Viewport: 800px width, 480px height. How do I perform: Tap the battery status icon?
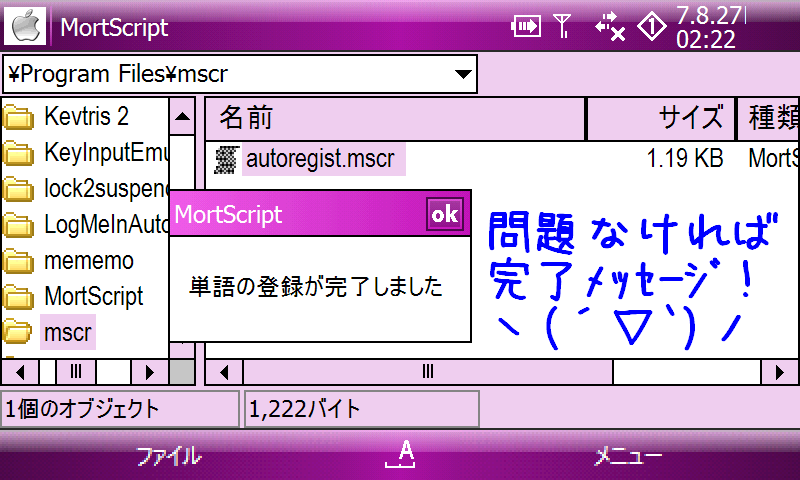pos(526,26)
